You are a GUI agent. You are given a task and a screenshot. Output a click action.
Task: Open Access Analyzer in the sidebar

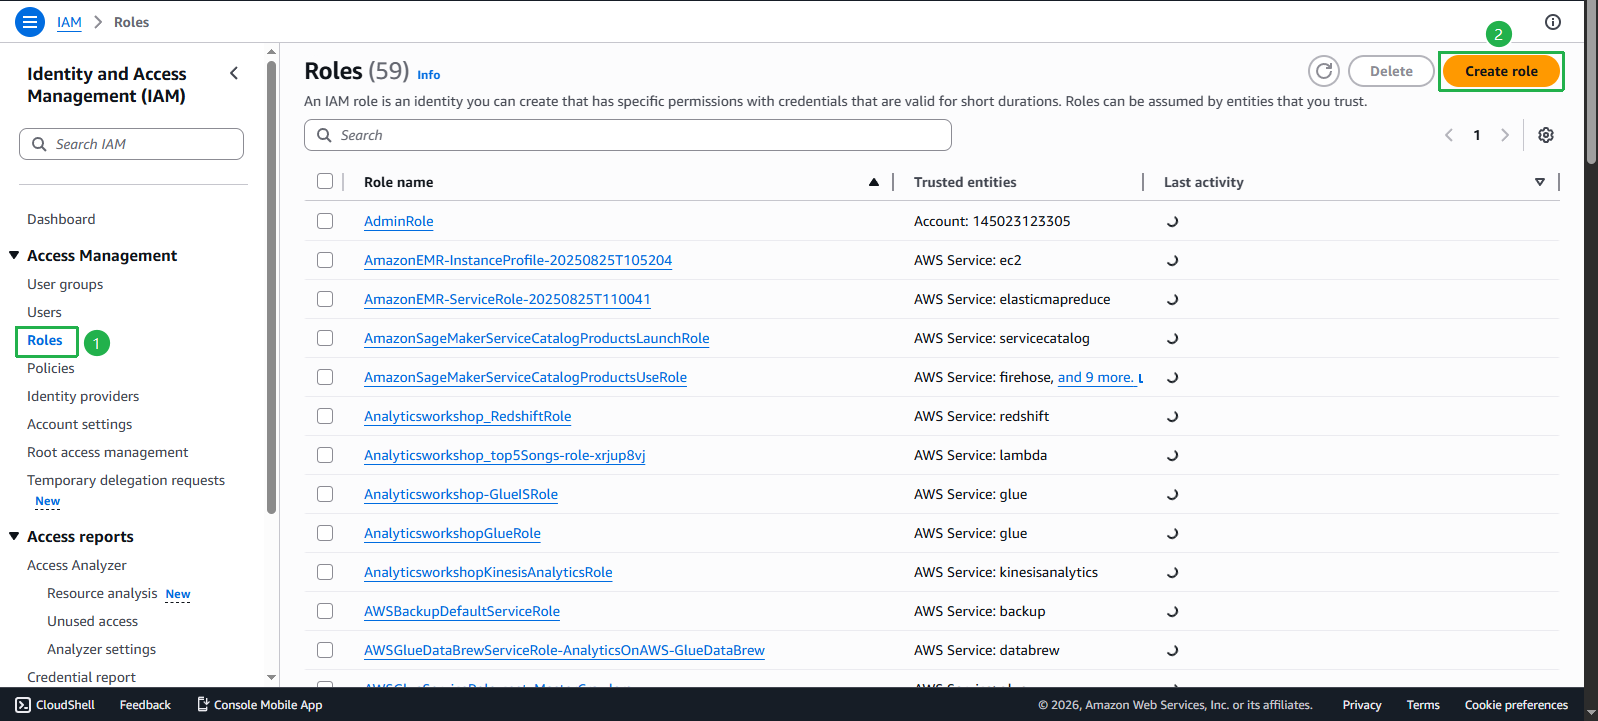point(77,565)
